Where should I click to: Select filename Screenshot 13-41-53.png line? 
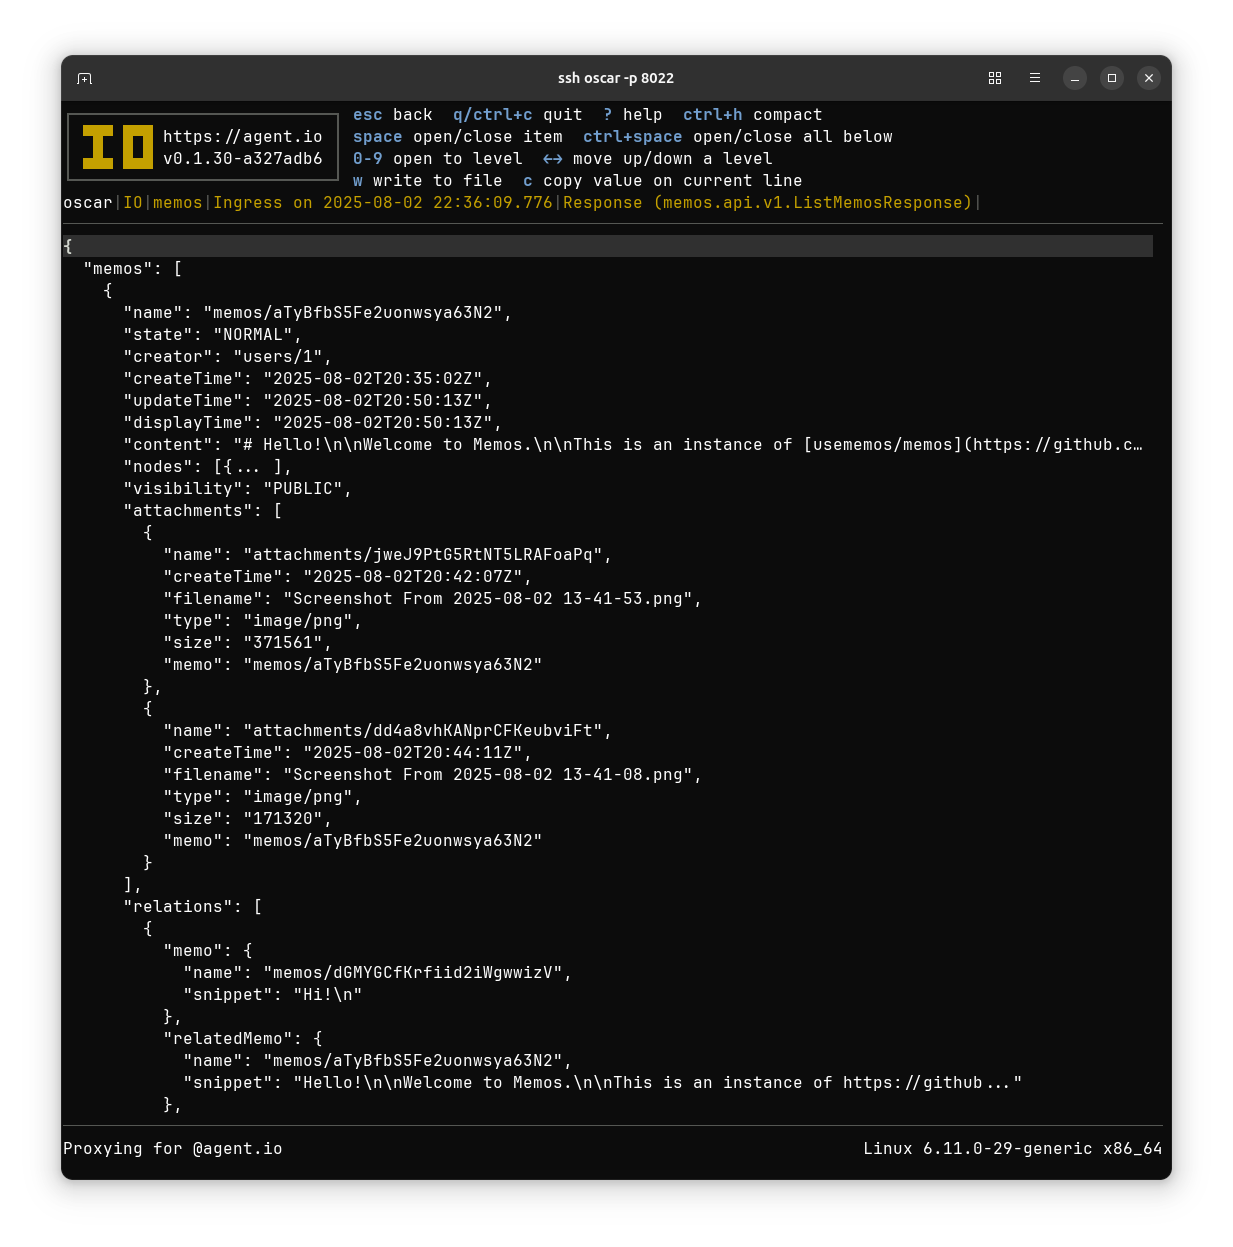(x=433, y=599)
